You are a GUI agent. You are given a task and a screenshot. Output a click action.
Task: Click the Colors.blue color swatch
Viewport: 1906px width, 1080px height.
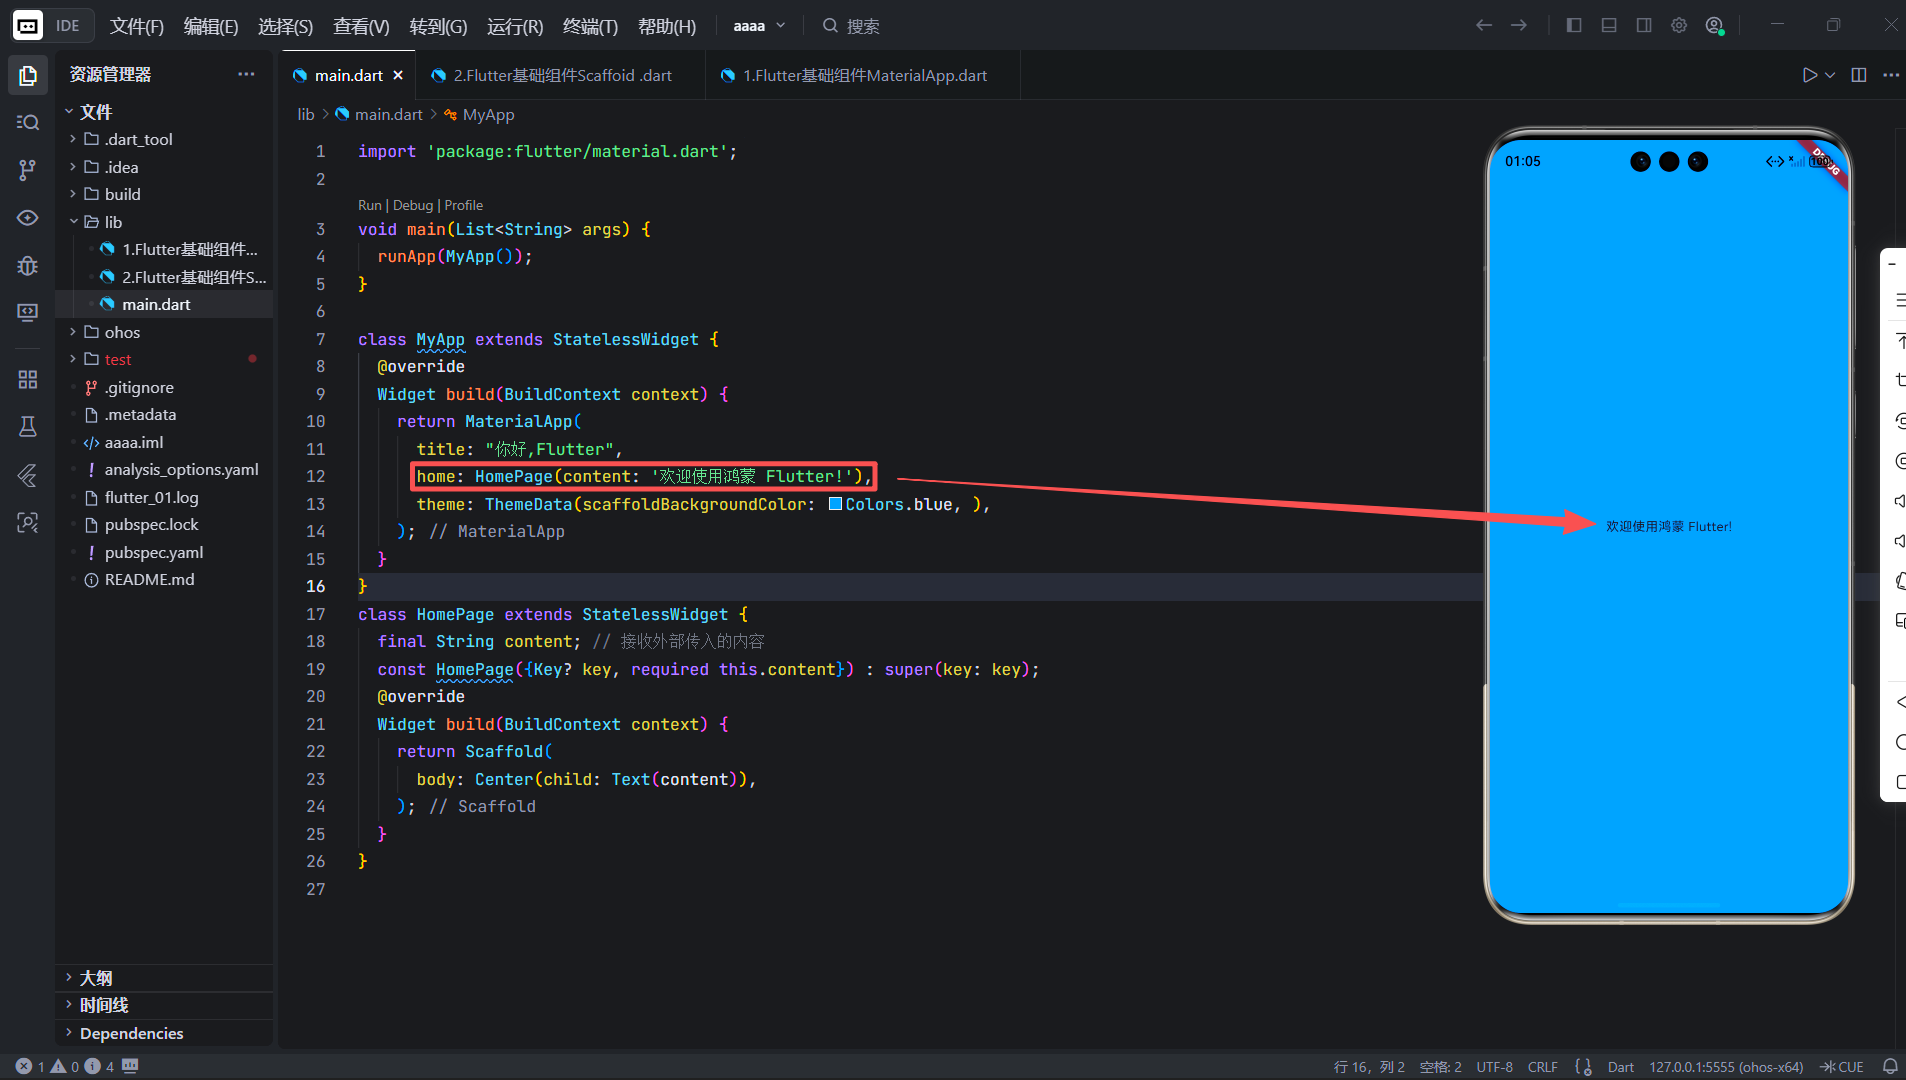point(835,504)
